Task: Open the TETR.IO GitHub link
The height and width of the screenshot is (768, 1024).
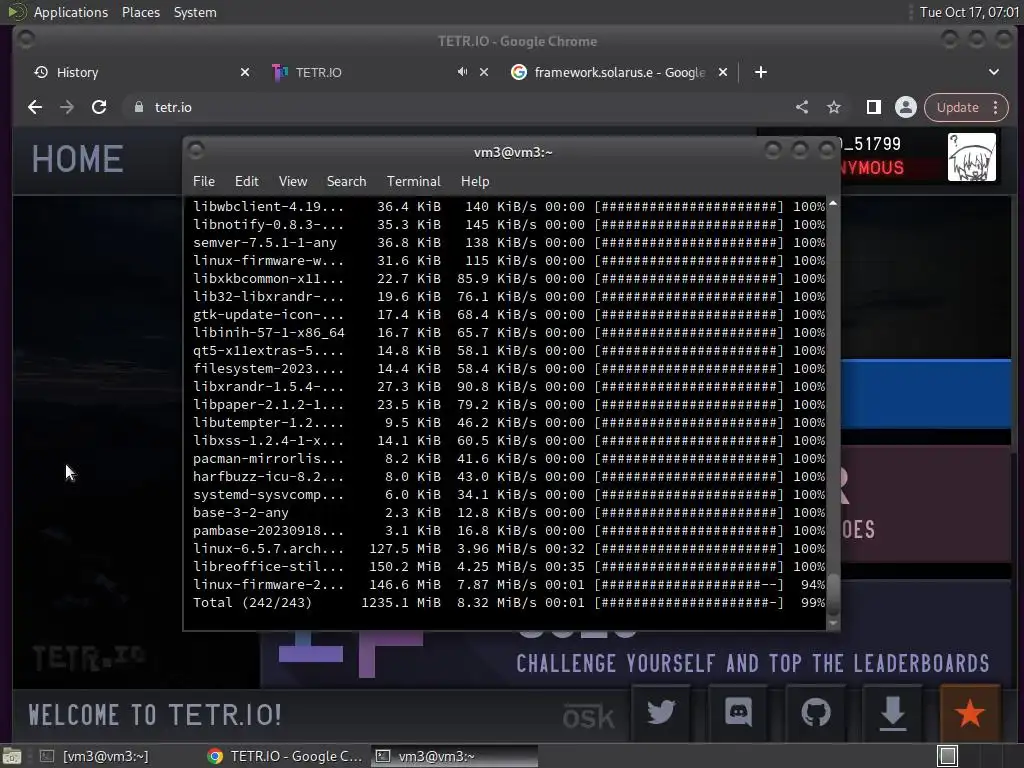Action: [816, 712]
